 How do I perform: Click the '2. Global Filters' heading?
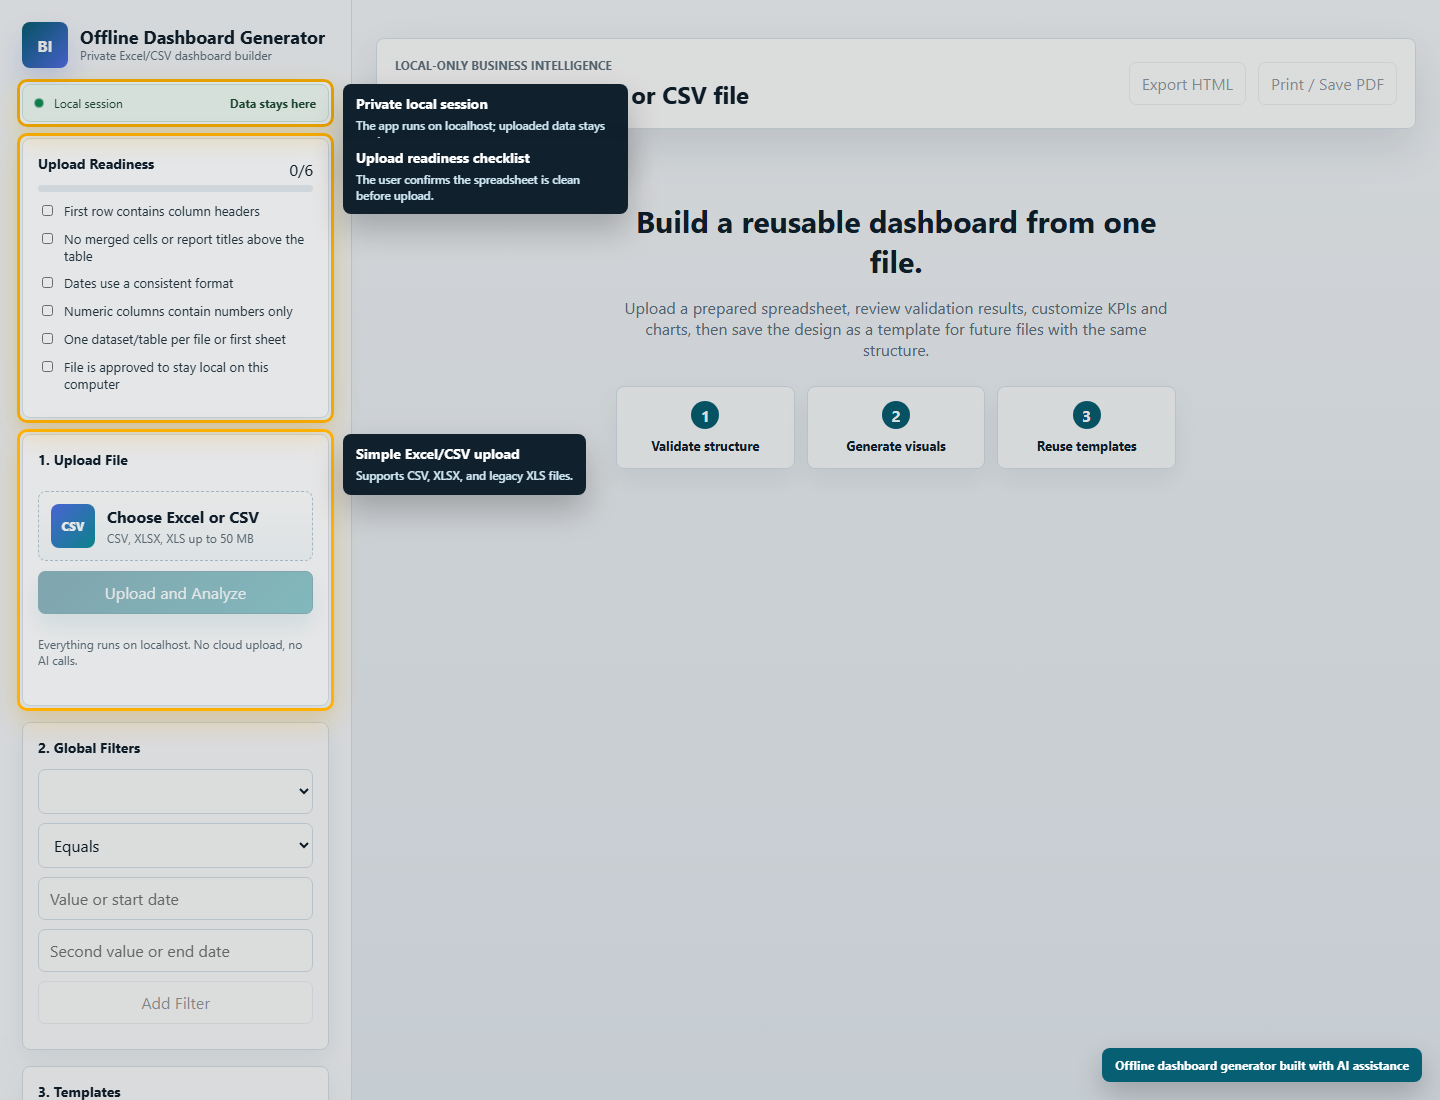89,748
